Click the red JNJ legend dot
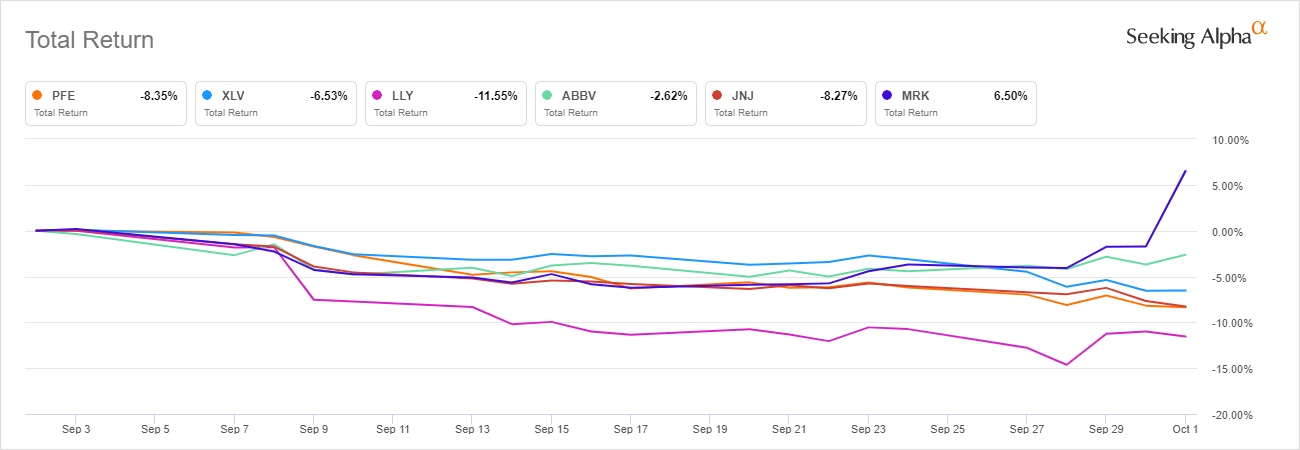 coord(717,95)
